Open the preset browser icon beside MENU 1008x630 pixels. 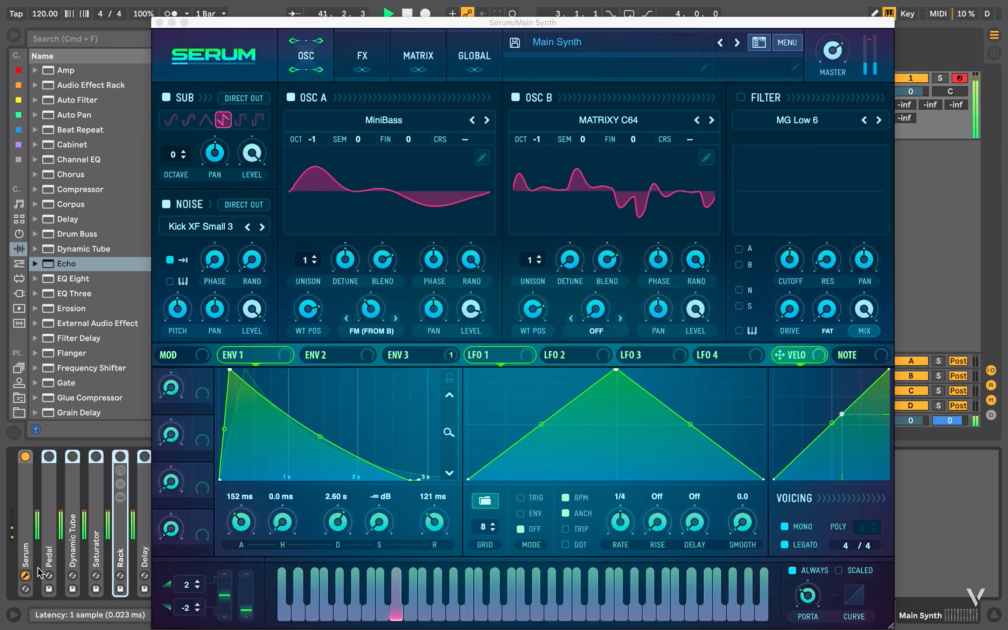(759, 42)
